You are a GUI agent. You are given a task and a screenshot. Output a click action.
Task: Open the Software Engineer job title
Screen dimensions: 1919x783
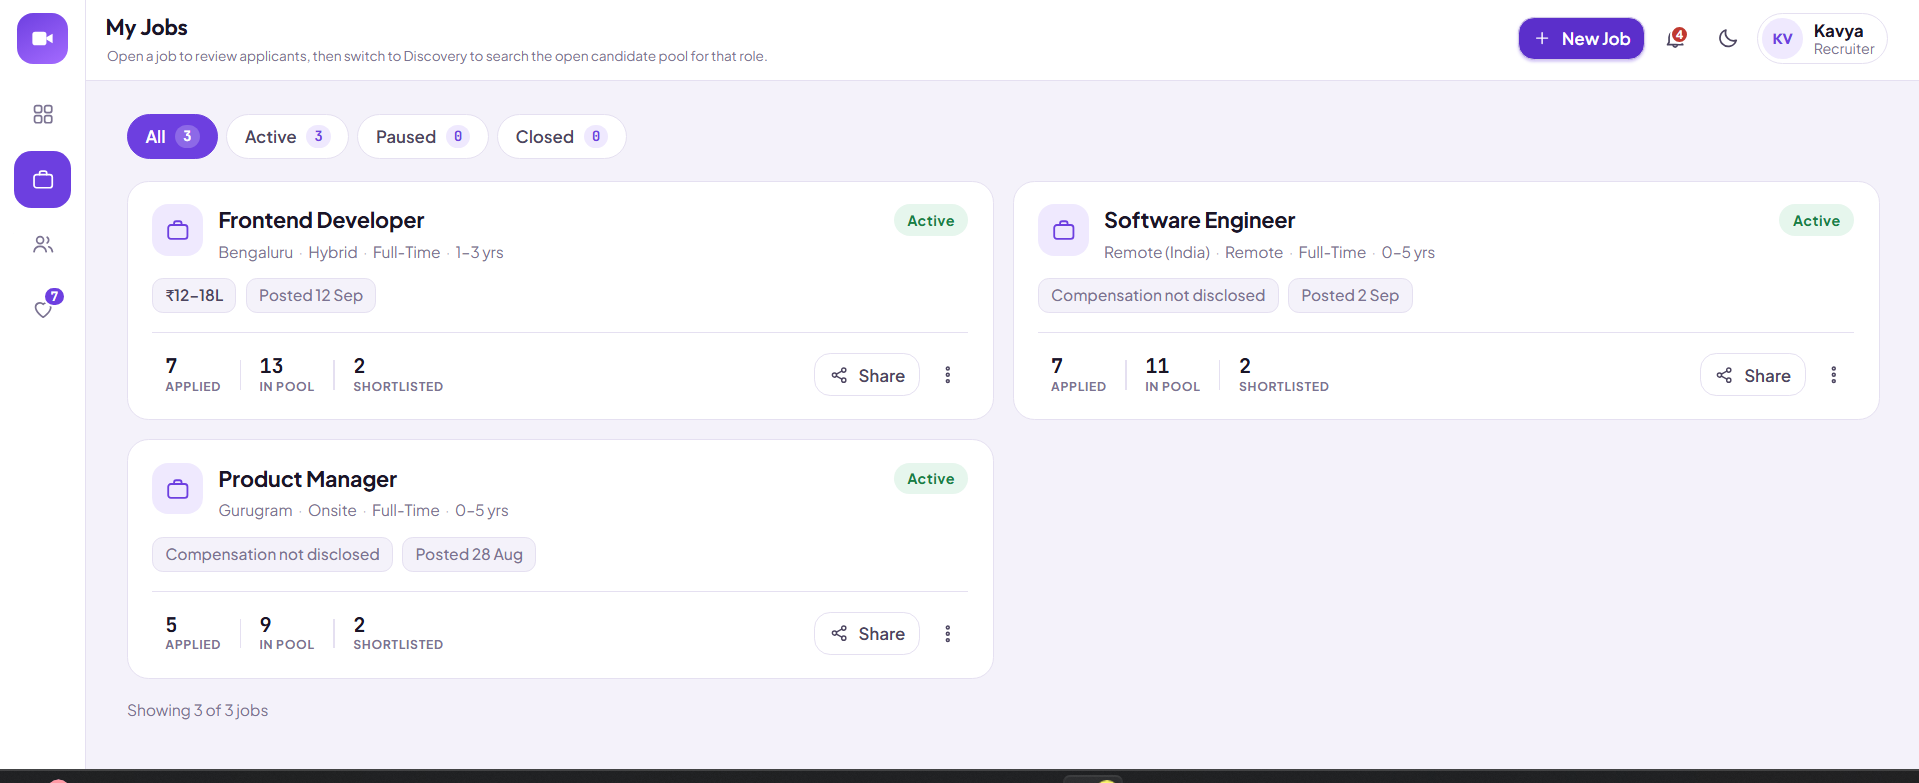click(x=1199, y=220)
